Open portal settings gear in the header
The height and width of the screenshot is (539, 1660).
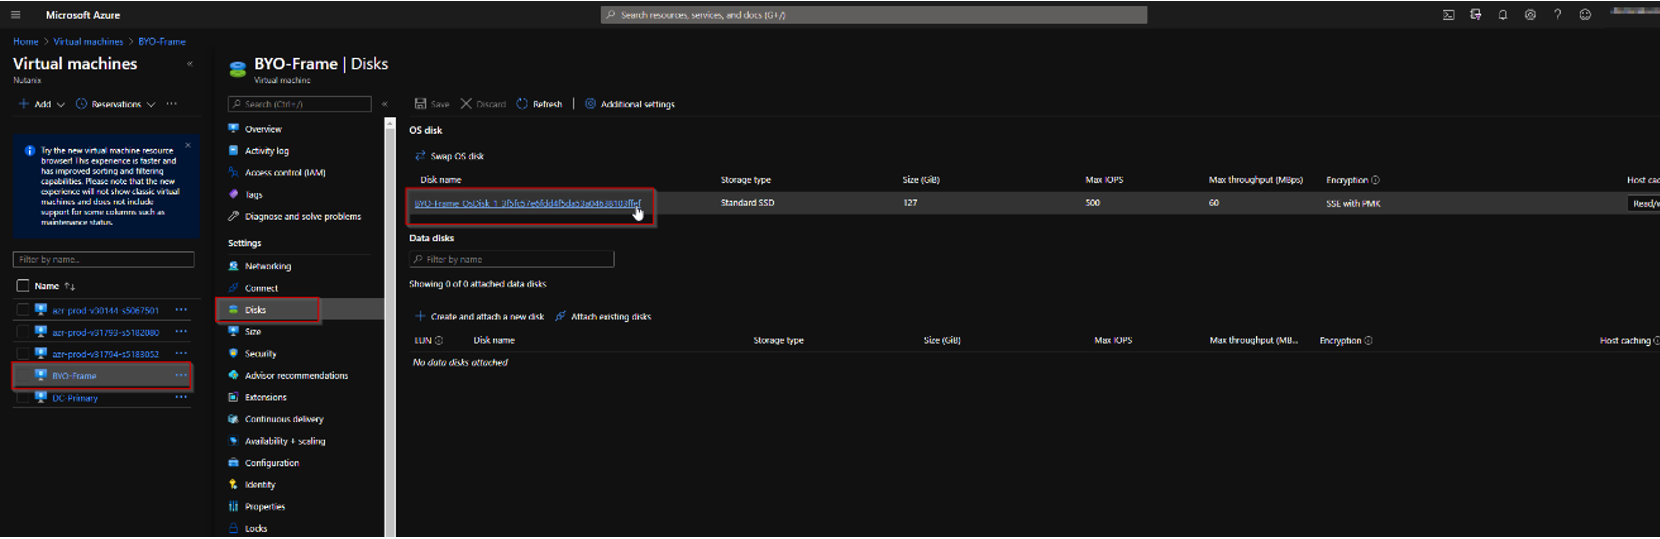1530,15
